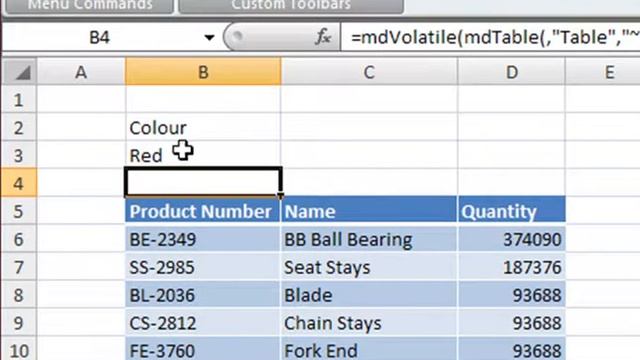This screenshot has height=360, width=640.
Task: Click cell with quantity 187376
Action: [x=511, y=267]
